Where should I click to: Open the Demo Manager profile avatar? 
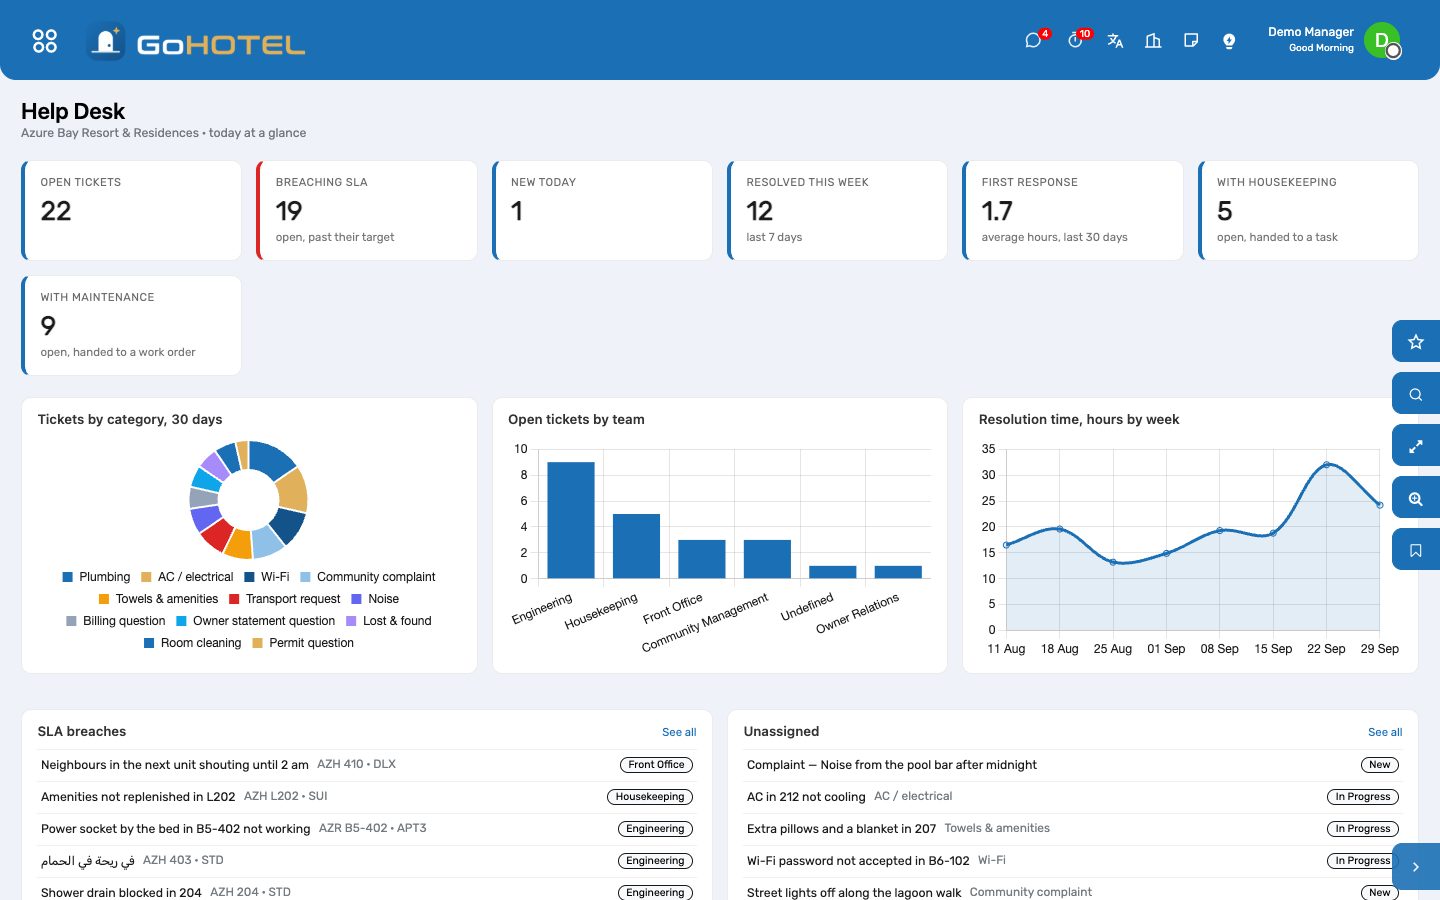coord(1382,41)
